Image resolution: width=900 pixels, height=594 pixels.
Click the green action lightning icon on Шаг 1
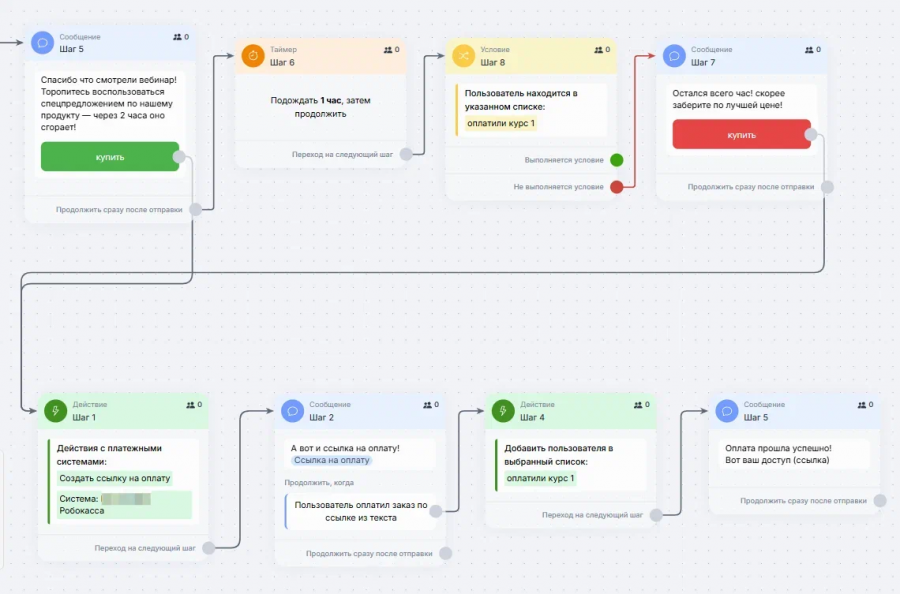tap(56, 411)
